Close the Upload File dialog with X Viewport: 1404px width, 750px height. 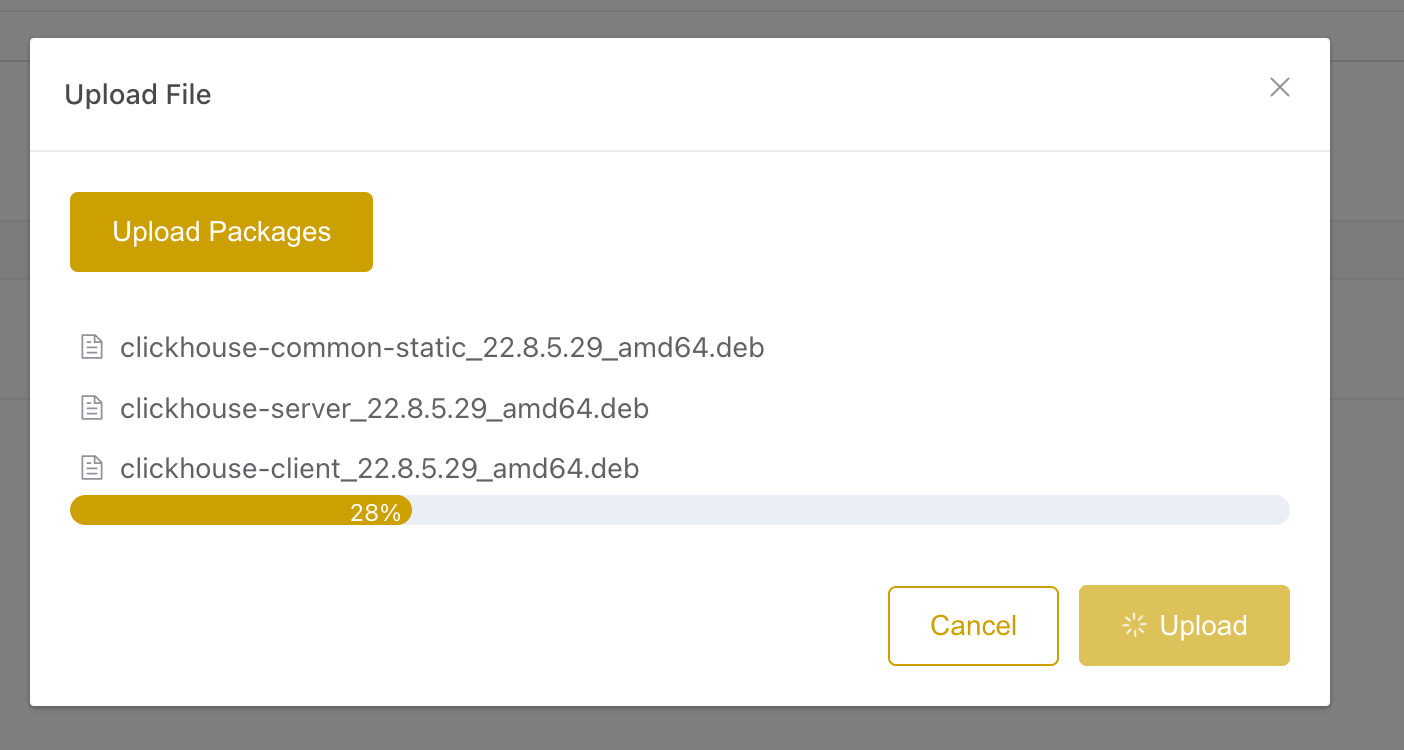(x=1279, y=87)
